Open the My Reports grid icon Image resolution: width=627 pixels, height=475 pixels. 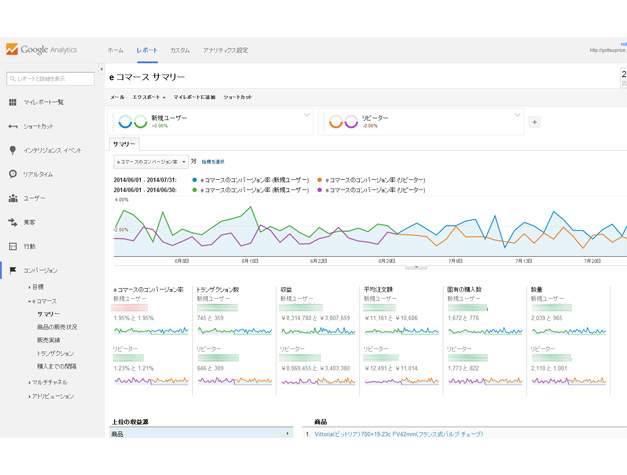click(x=13, y=102)
